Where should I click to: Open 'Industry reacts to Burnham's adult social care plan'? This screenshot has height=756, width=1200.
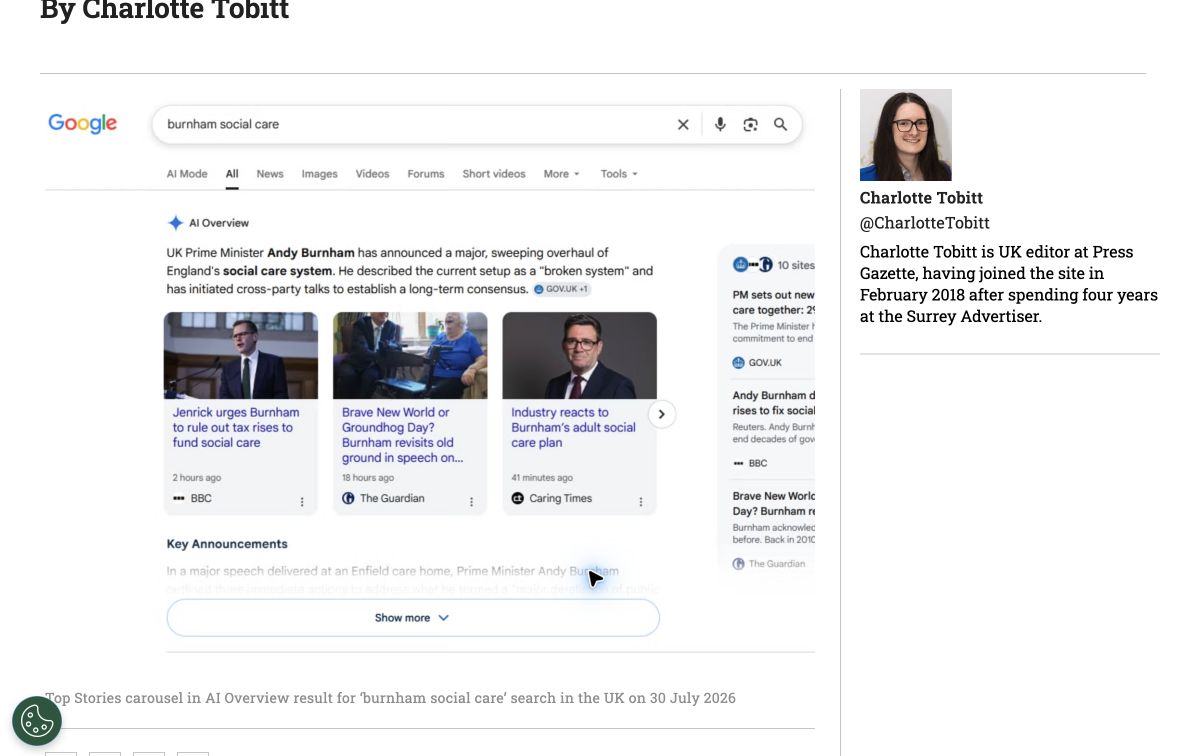pos(574,427)
